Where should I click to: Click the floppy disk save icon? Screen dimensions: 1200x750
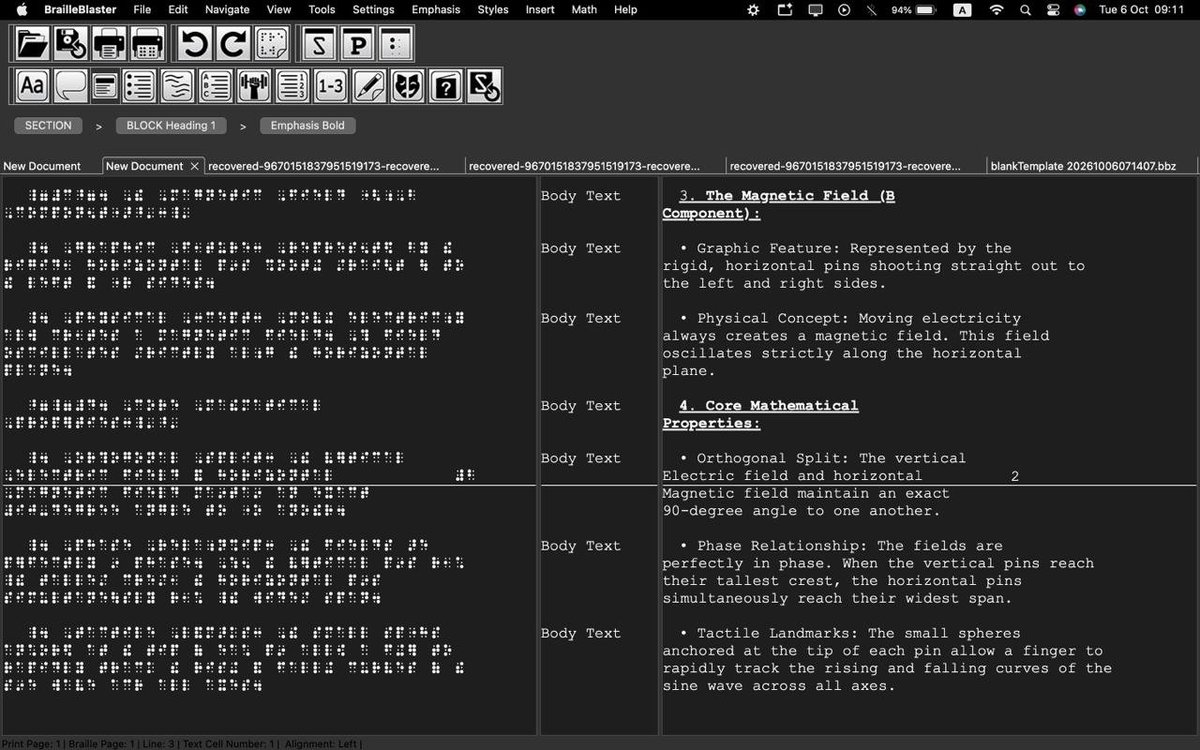(71, 44)
